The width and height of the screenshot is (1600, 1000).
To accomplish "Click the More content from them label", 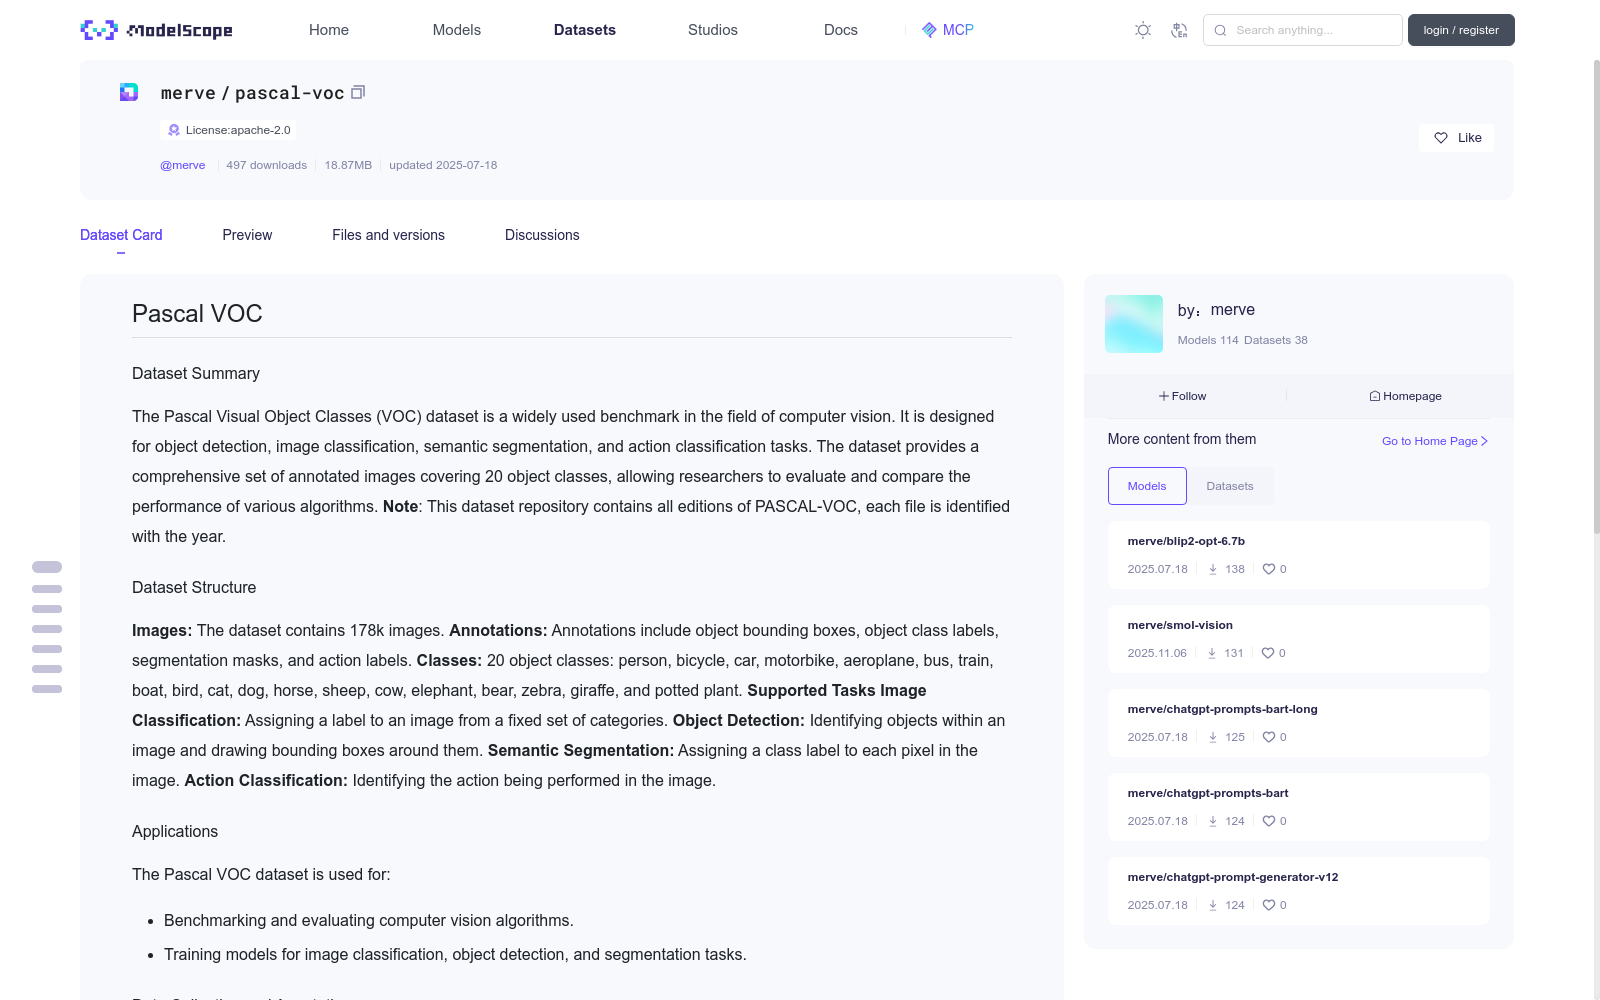I will 1182,439.
